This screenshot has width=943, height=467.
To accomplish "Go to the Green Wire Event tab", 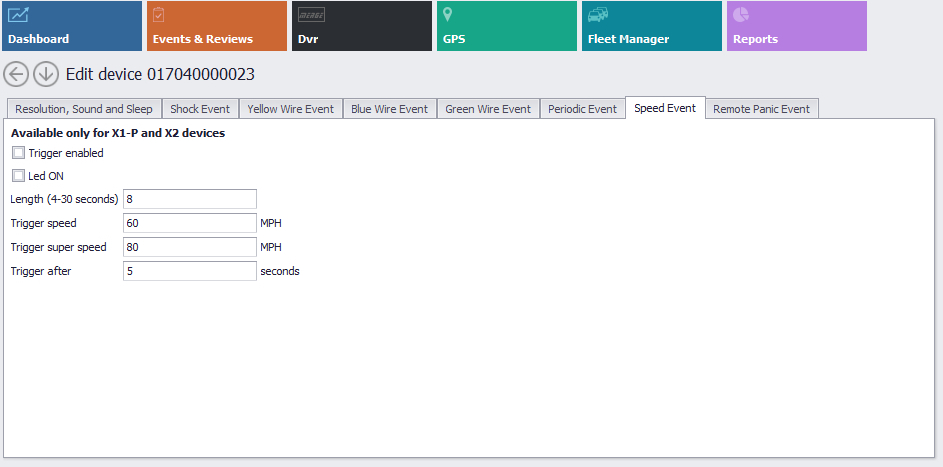I will [488, 109].
